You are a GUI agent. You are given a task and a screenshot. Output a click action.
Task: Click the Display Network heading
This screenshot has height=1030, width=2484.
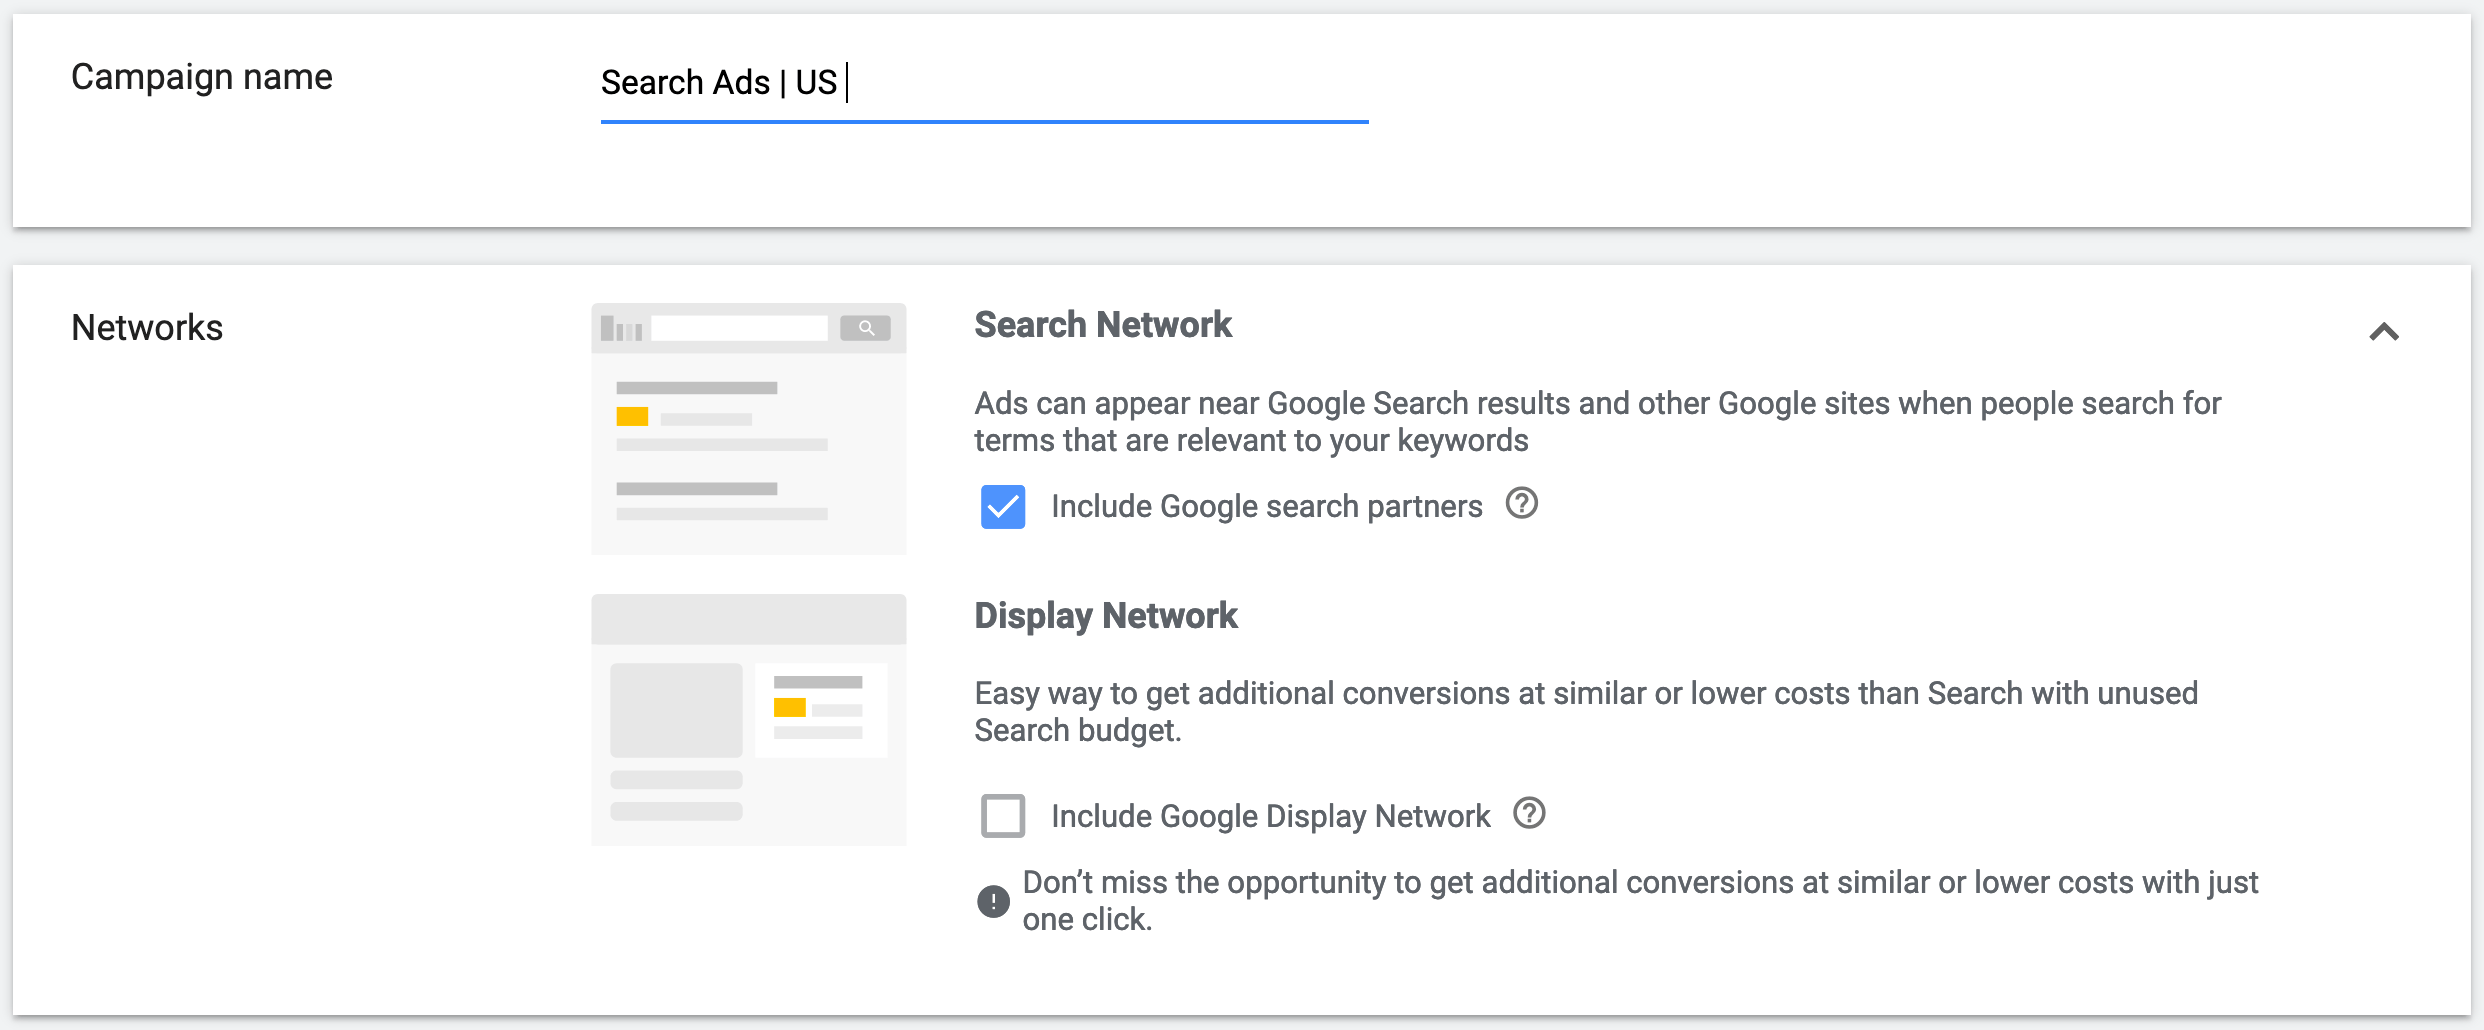click(x=1106, y=616)
